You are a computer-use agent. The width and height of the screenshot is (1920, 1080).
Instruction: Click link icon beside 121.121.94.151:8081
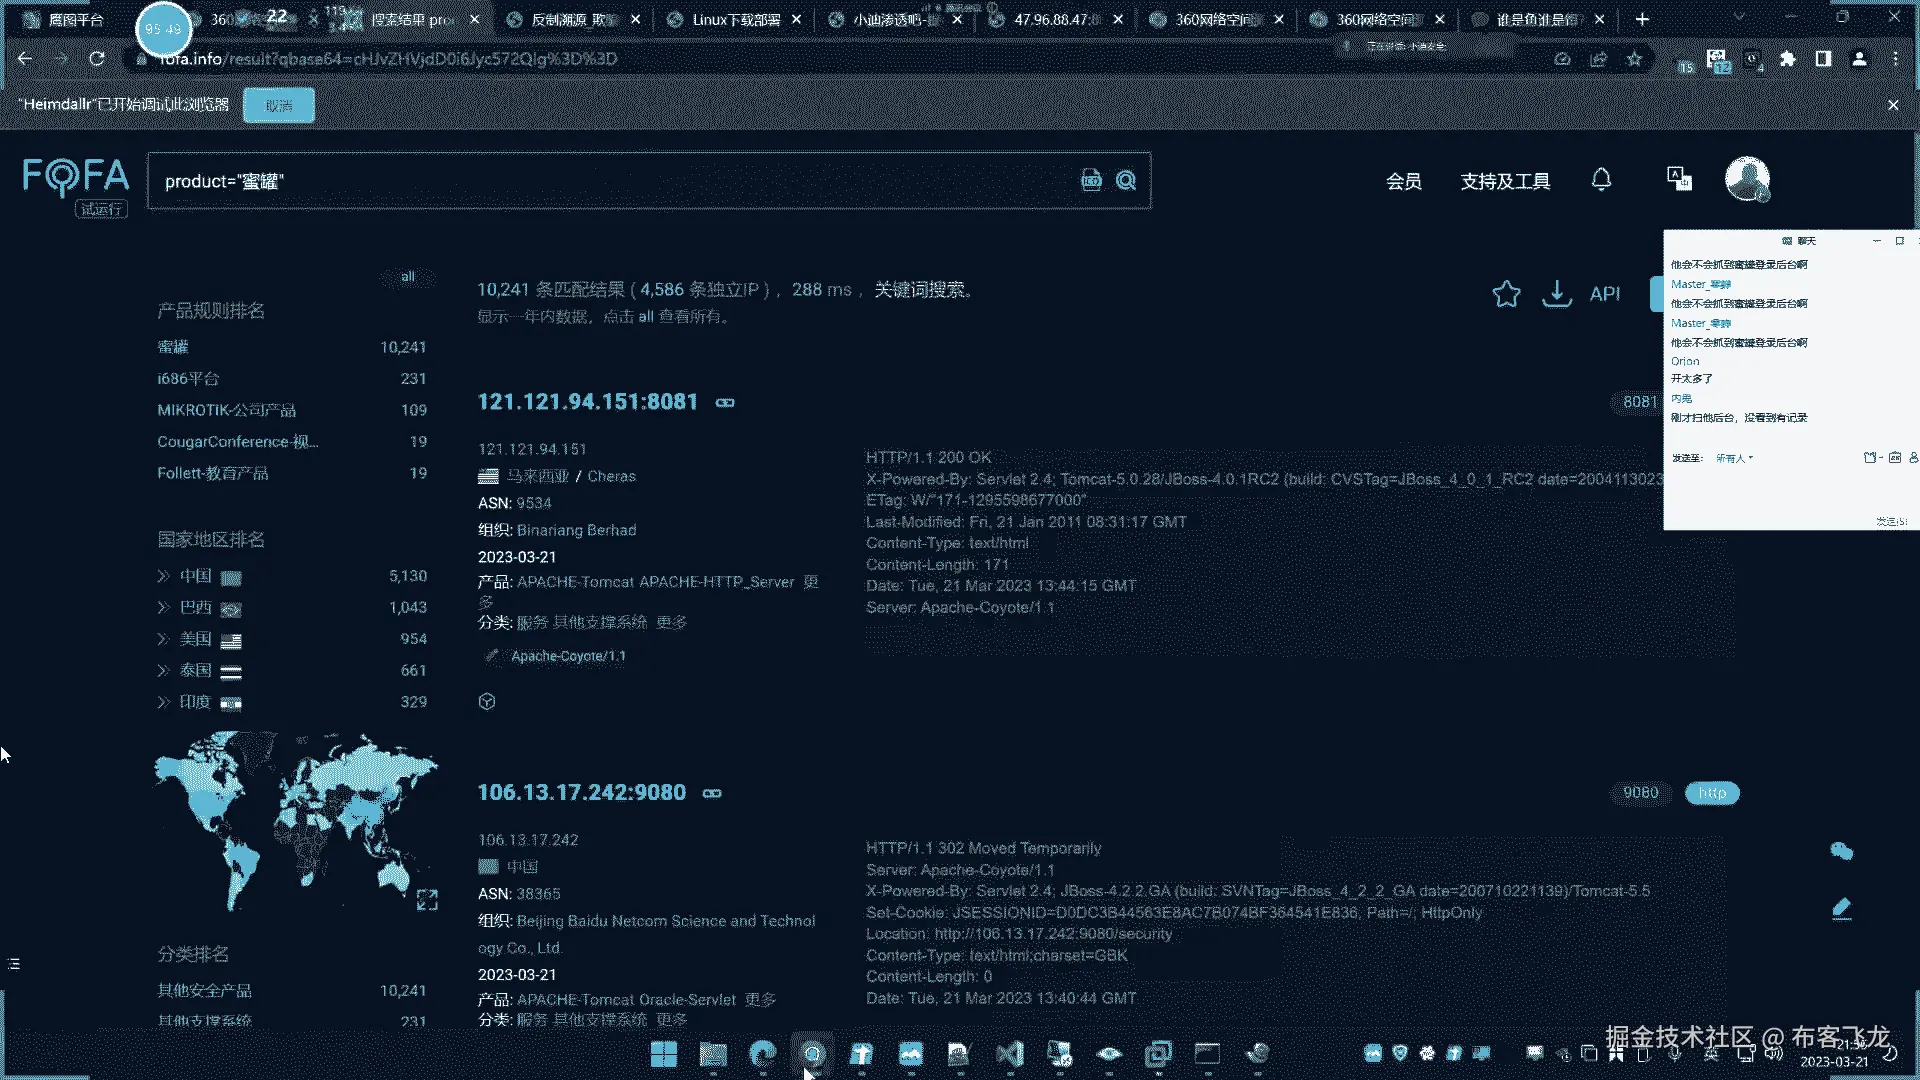(x=725, y=403)
